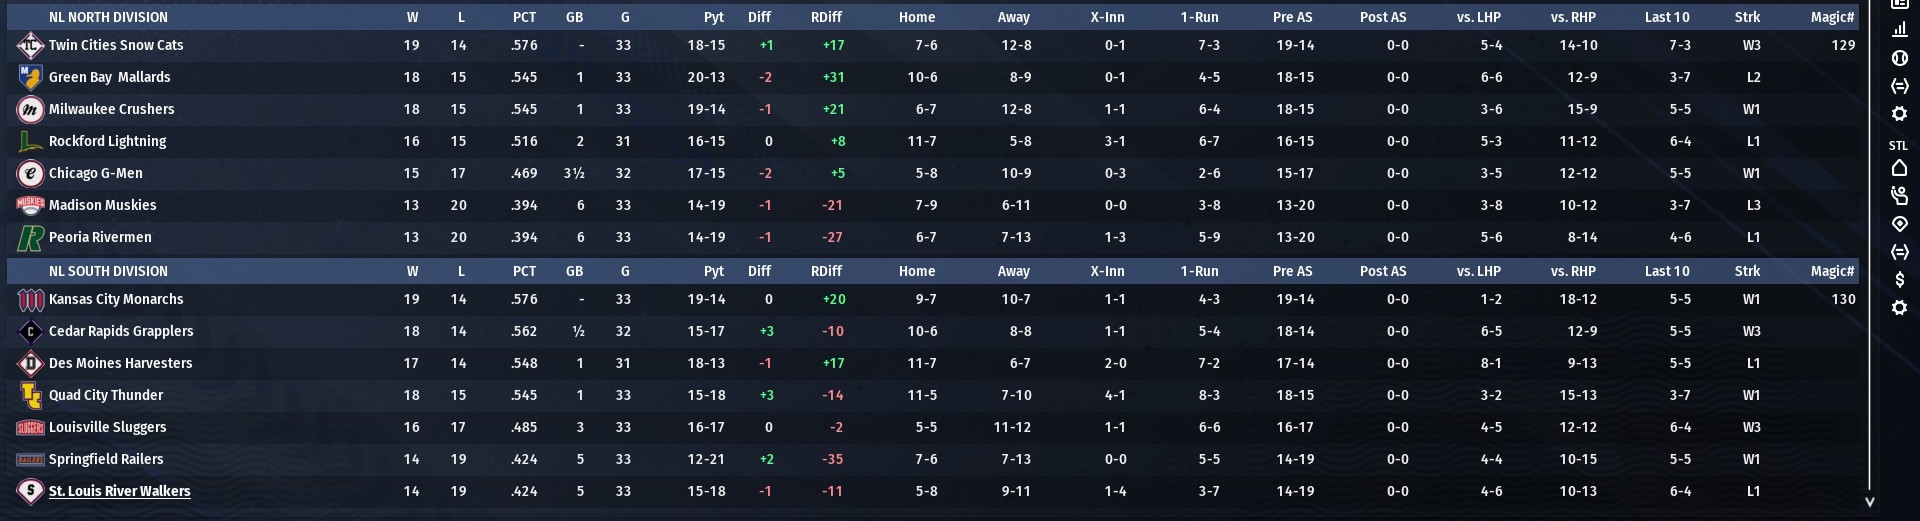Open the dollar sign finances icon

click(x=1899, y=280)
